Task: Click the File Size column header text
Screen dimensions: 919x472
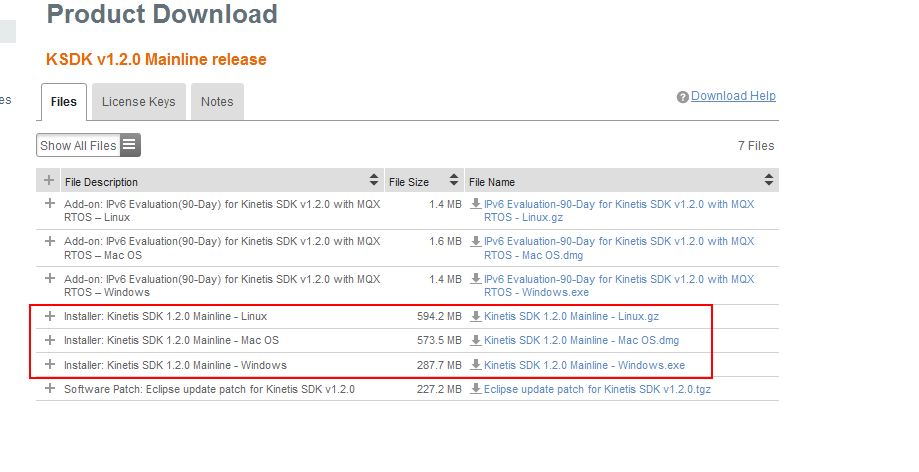Action: tap(409, 182)
